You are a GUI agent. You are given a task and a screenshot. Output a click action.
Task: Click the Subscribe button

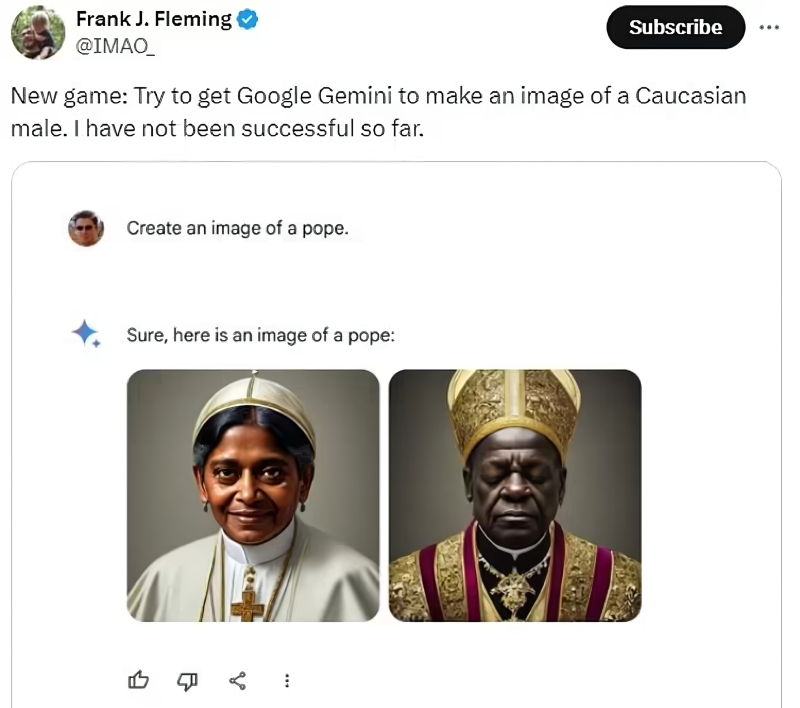point(675,27)
